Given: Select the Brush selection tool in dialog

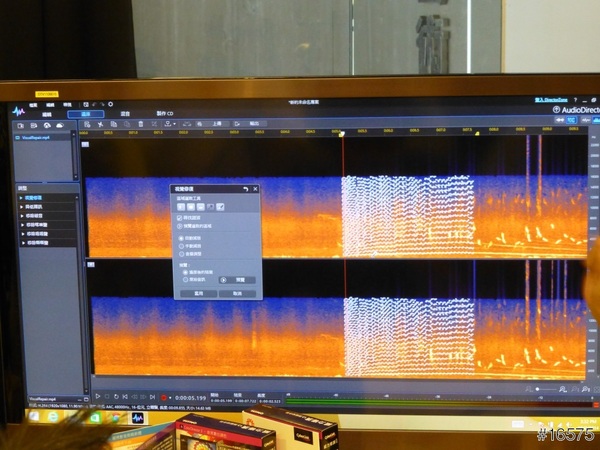Looking at the screenshot, I should point(220,207).
